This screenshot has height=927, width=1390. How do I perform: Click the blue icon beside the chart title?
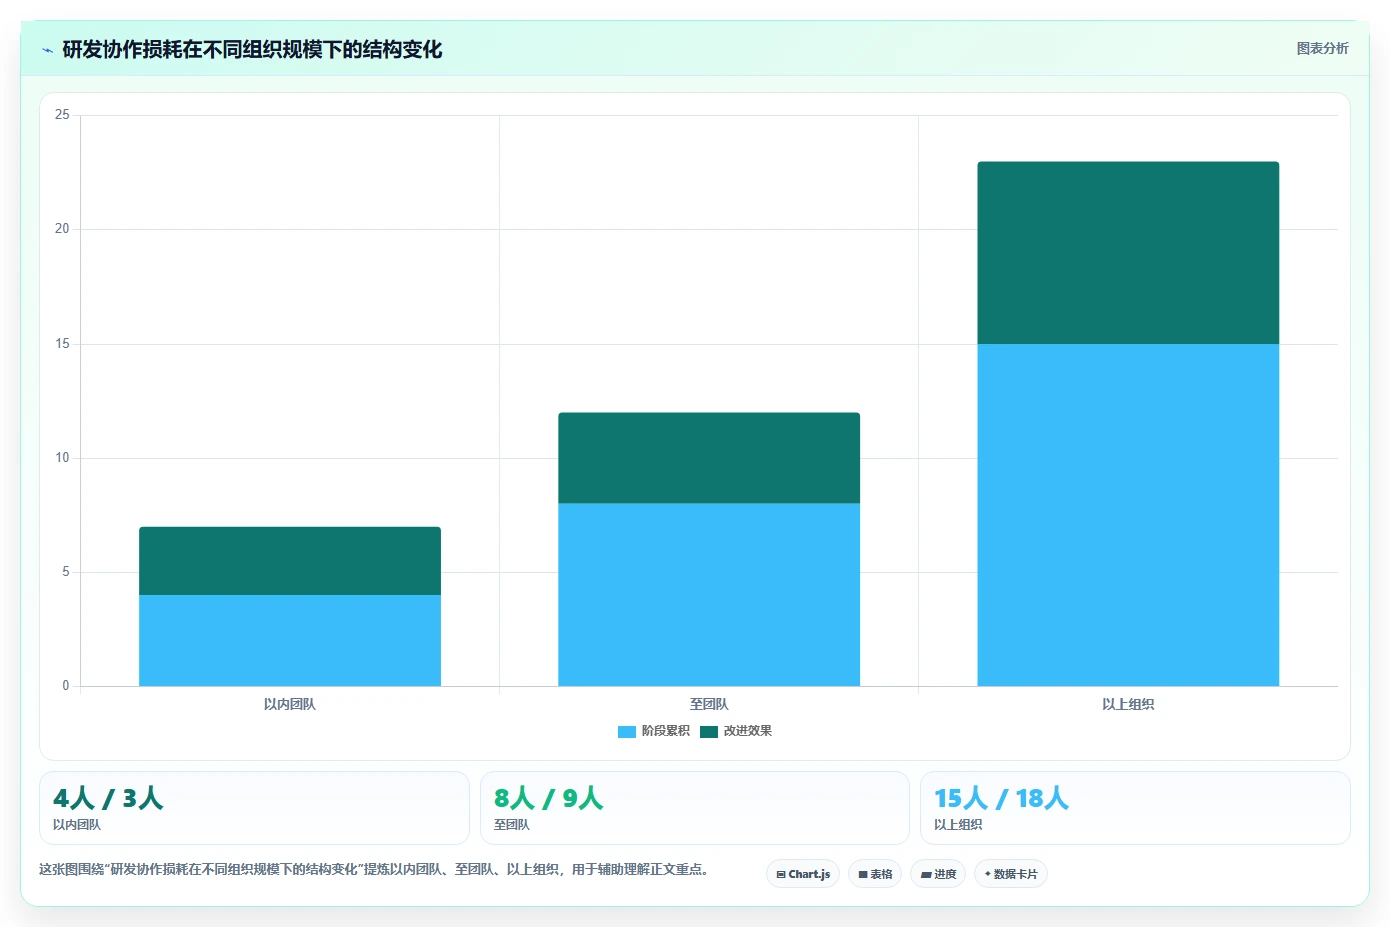pos(47,50)
